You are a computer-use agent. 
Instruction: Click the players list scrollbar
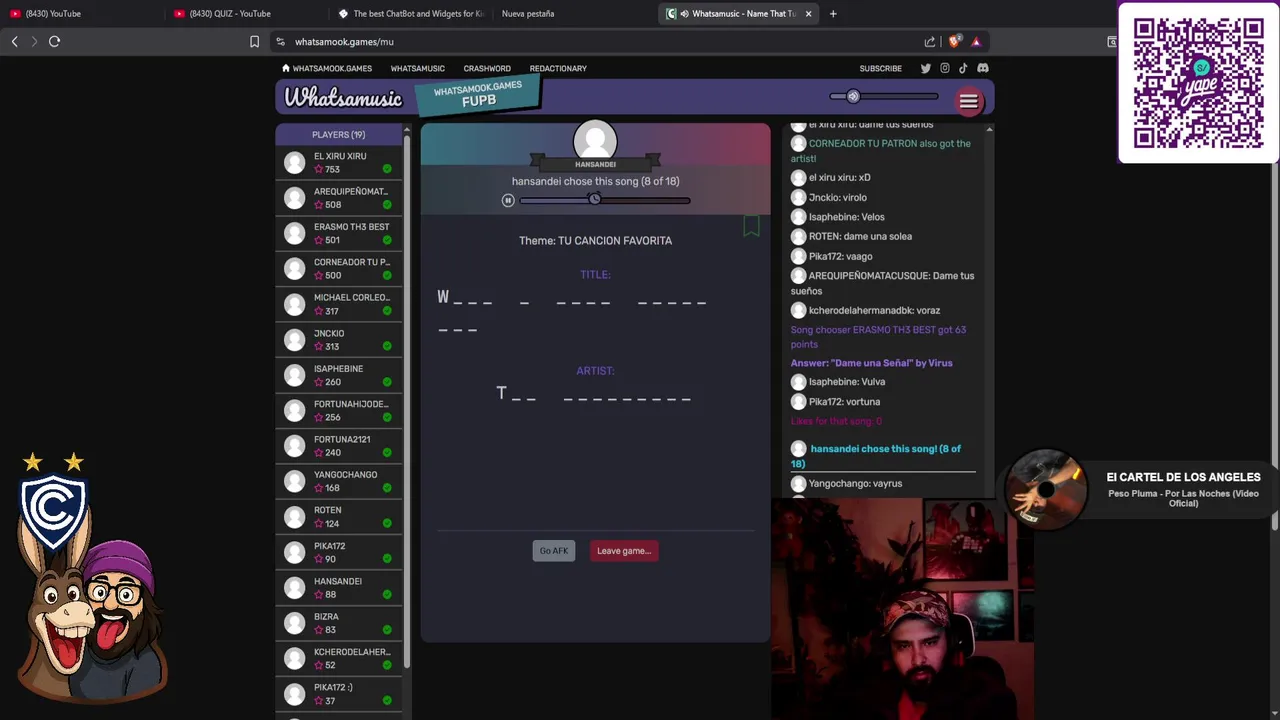(x=407, y=400)
